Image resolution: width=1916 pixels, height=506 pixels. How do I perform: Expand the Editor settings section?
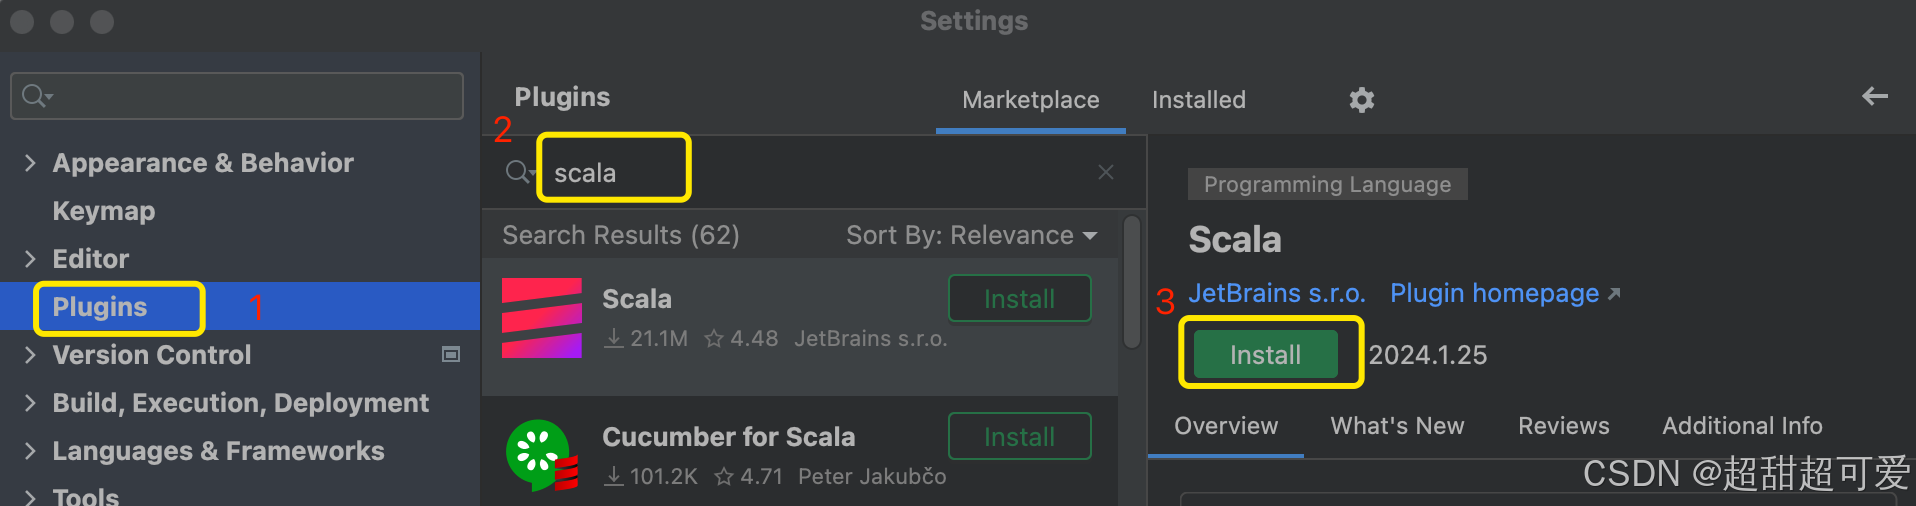(x=30, y=259)
